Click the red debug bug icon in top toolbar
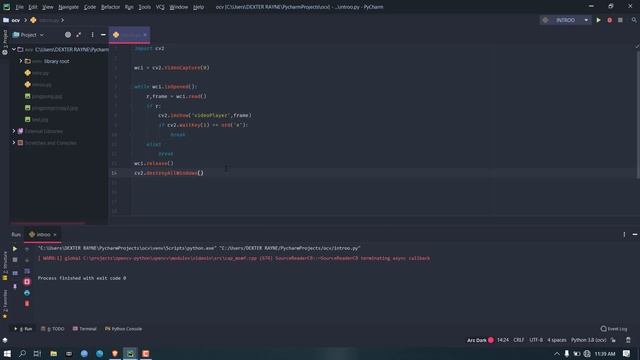 click(x=609, y=20)
